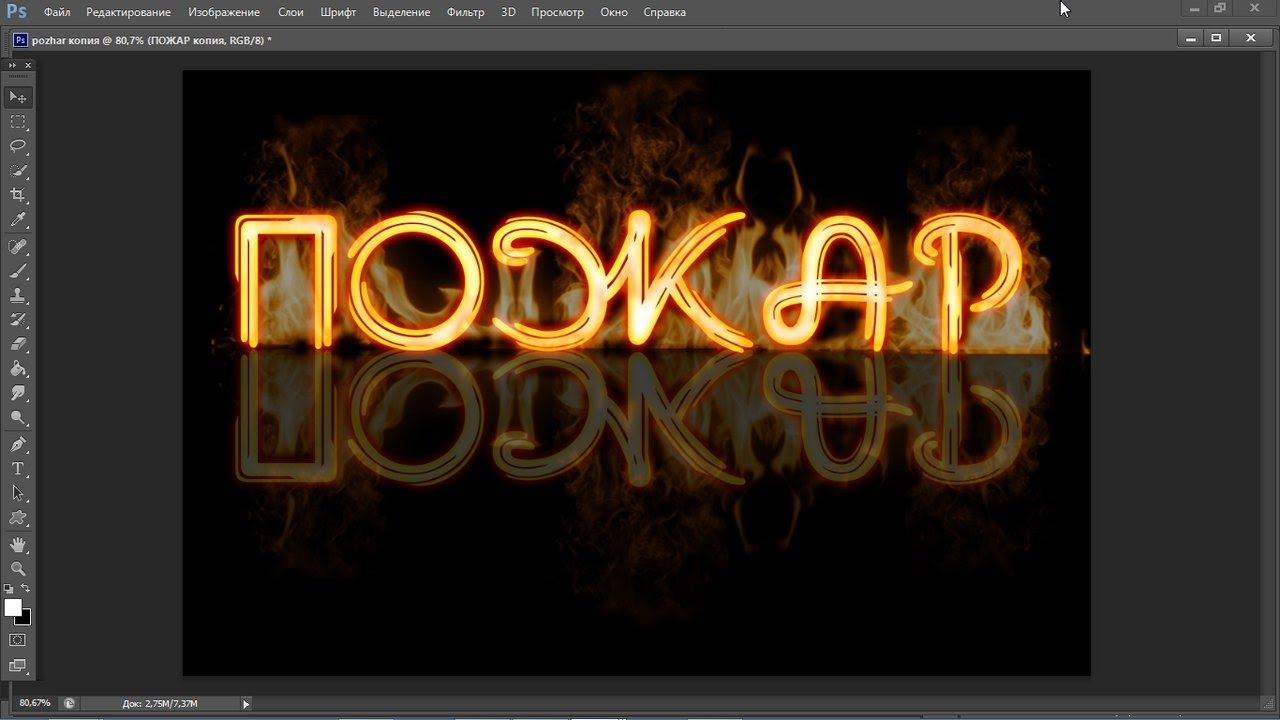Select the Move tool

tap(18, 97)
